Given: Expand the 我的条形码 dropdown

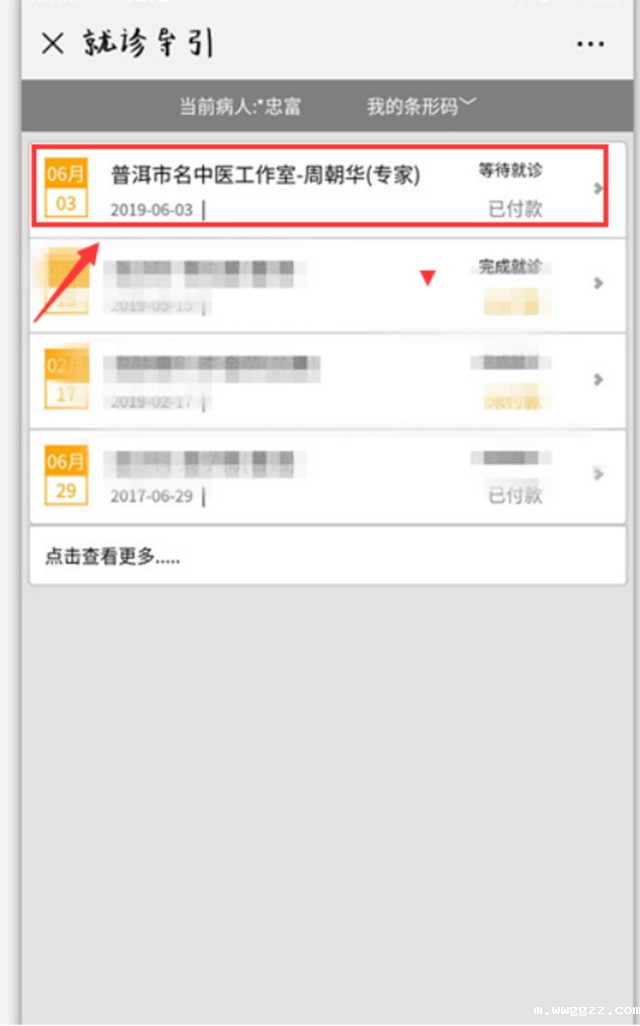Looking at the screenshot, I should pos(421,106).
